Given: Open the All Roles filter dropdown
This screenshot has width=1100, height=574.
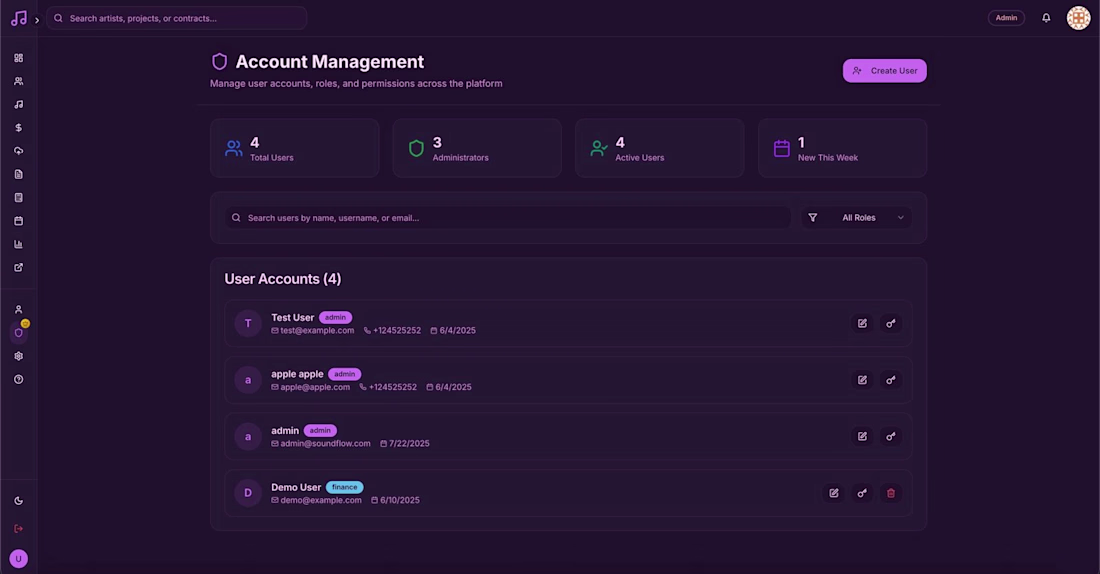Looking at the screenshot, I should click(x=857, y=218).
